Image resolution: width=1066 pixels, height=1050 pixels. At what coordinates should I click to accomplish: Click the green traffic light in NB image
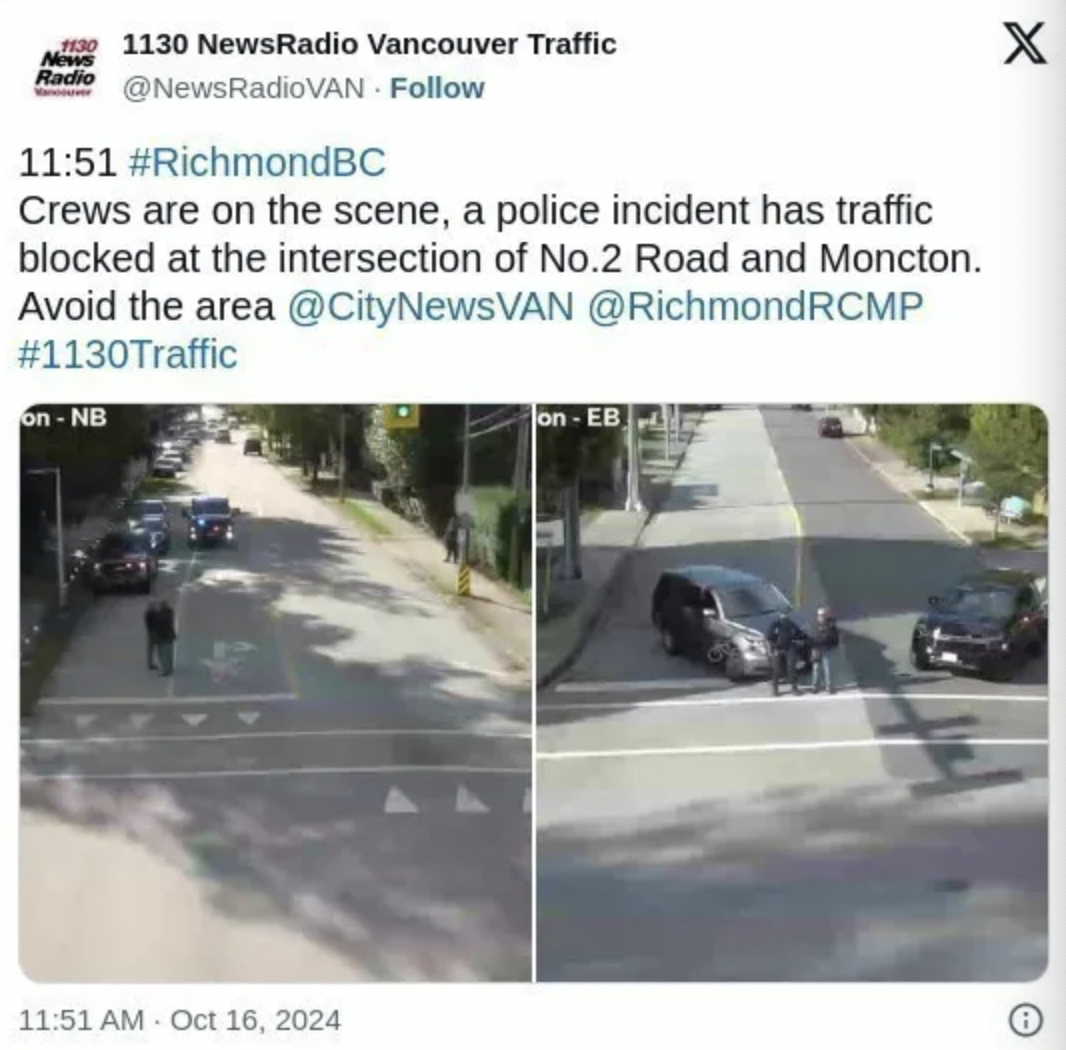[x=402, y=413]
